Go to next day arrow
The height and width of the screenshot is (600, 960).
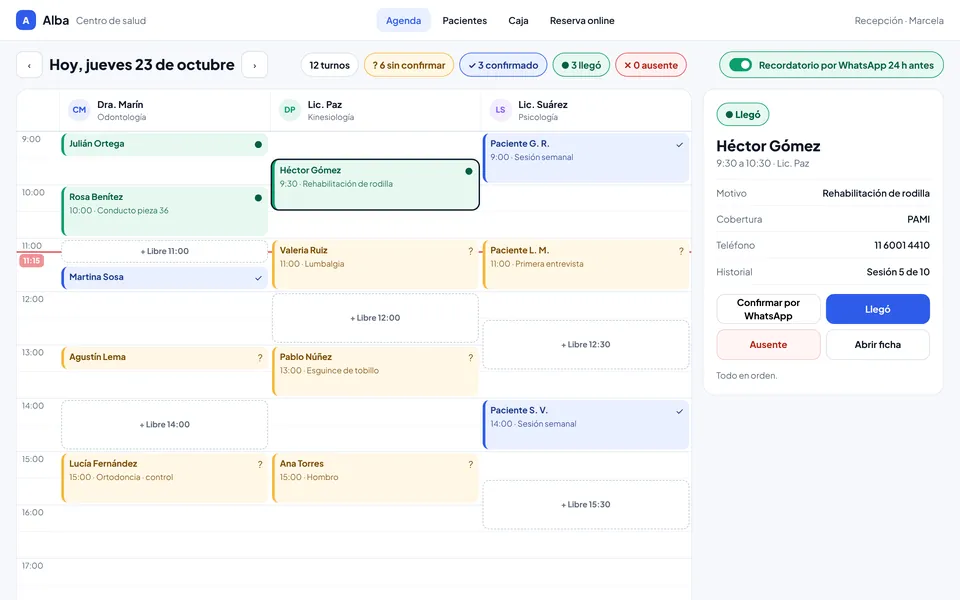[255, 65]
